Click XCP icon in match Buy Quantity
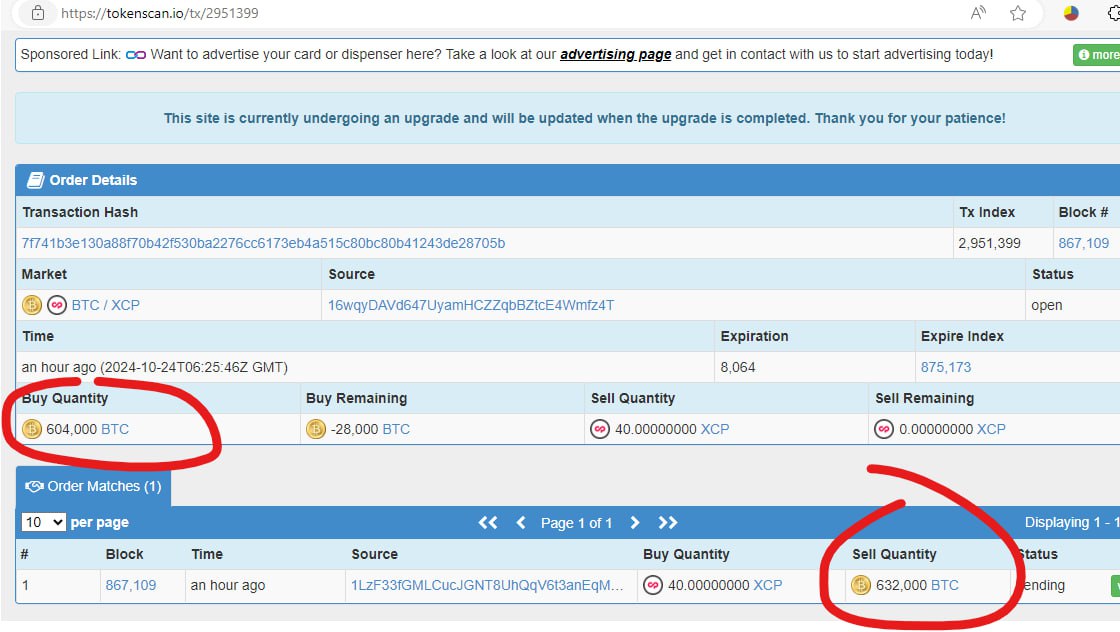Viewport: 1120px width, 632px height. 653,585
